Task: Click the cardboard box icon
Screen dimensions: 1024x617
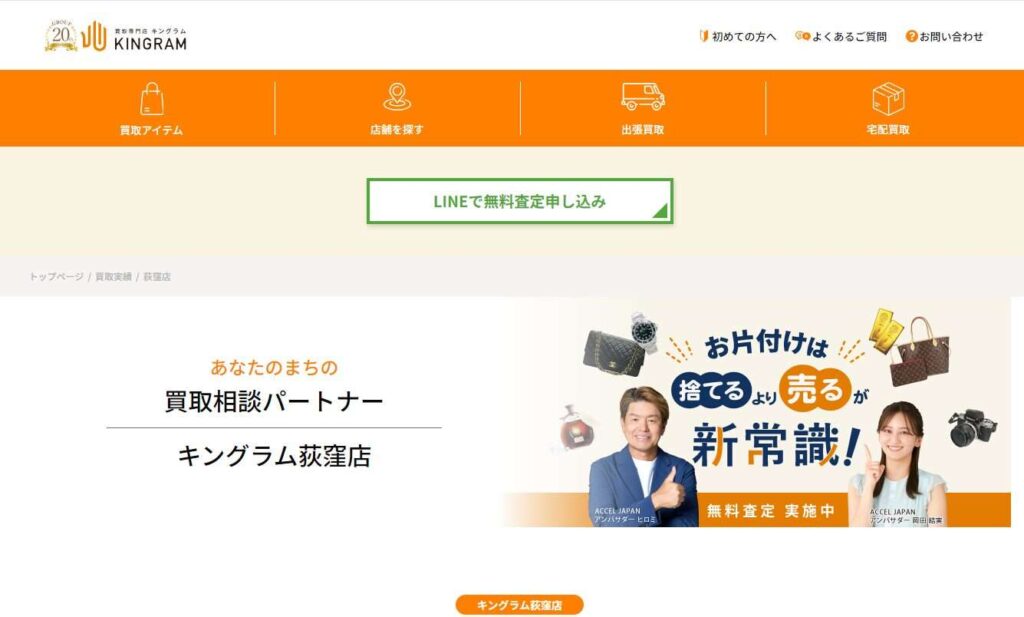Action: click(x=888, y=99)
